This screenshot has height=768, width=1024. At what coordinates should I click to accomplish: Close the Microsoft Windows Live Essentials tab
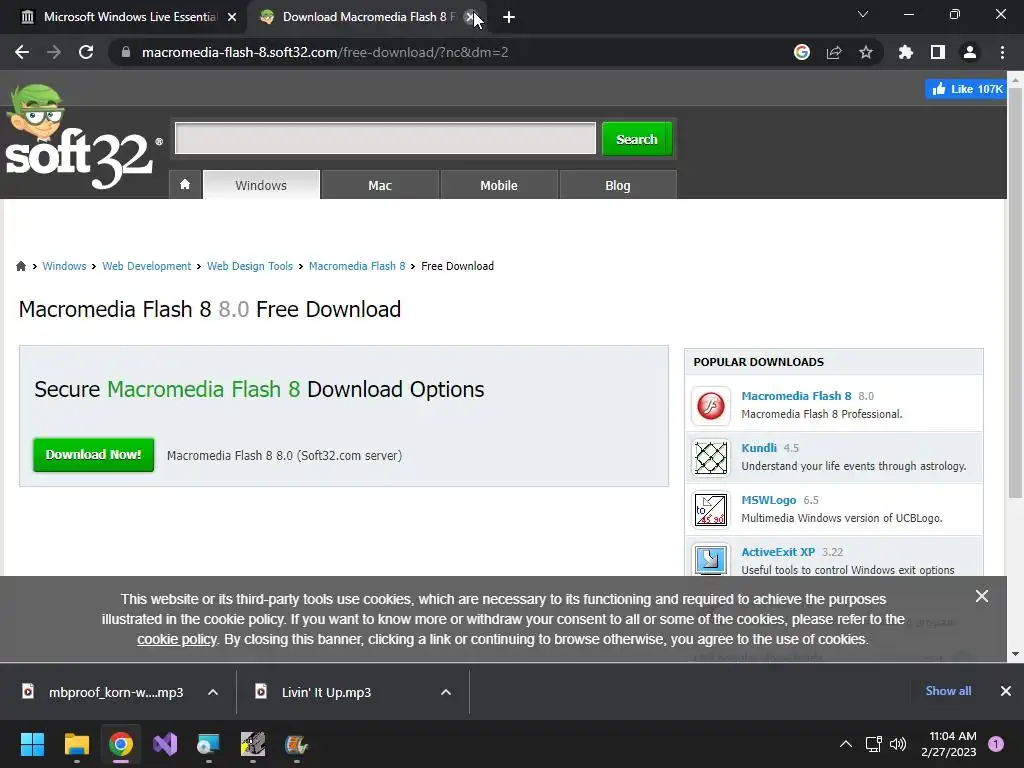(x=232, y=18)
